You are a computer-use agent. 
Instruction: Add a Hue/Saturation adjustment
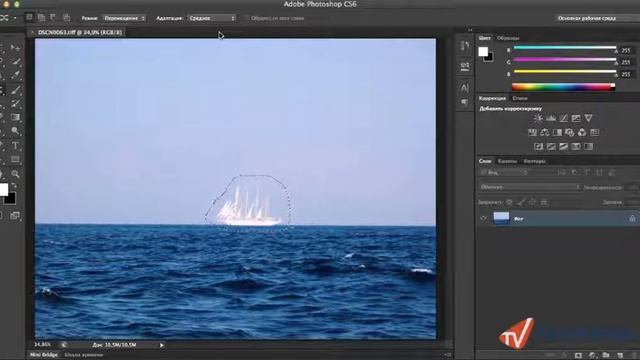tap(532, 133)
